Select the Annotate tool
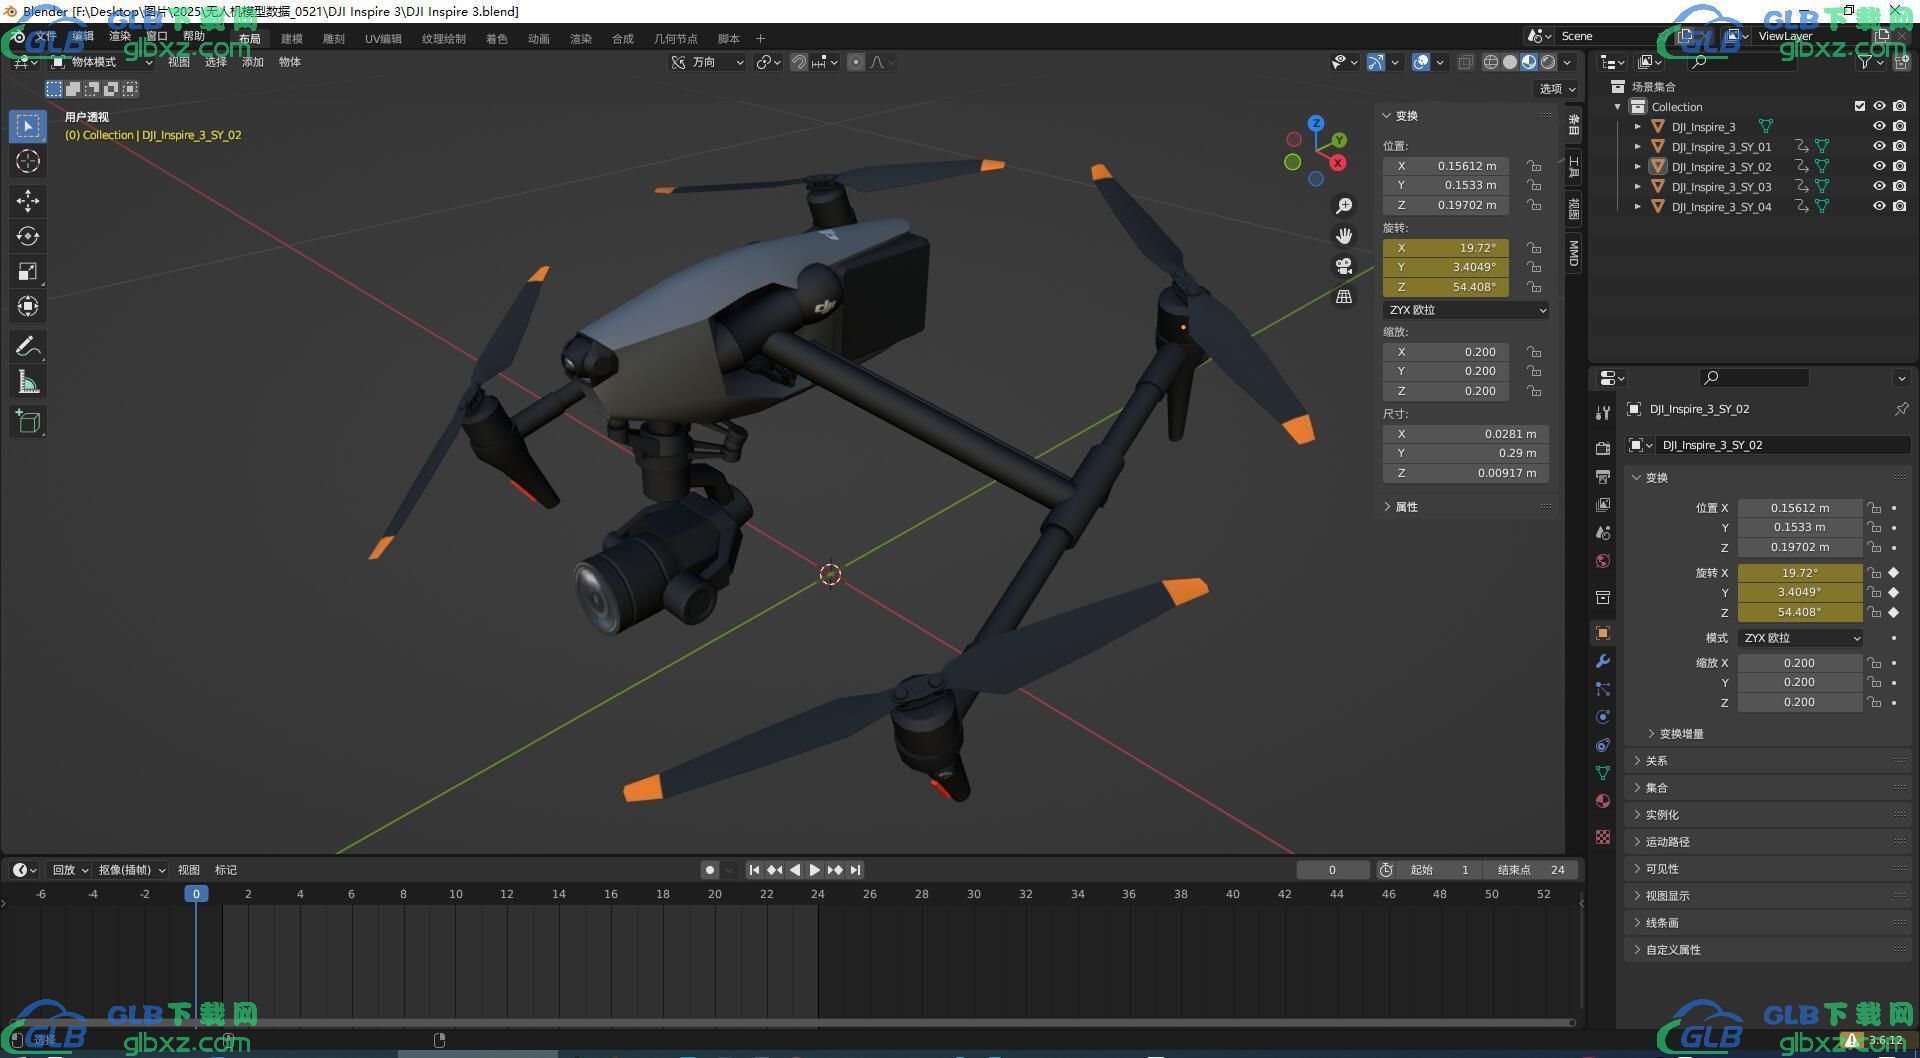 pyautogui.click(x=28, y=347)
